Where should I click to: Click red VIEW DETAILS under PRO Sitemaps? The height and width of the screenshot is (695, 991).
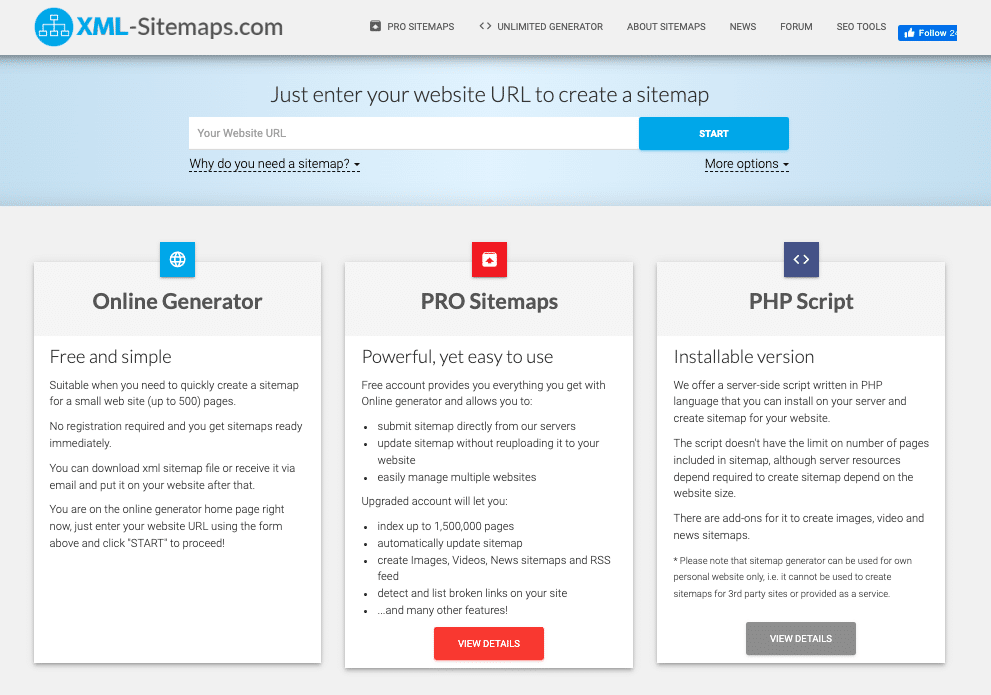coord(489,643)
